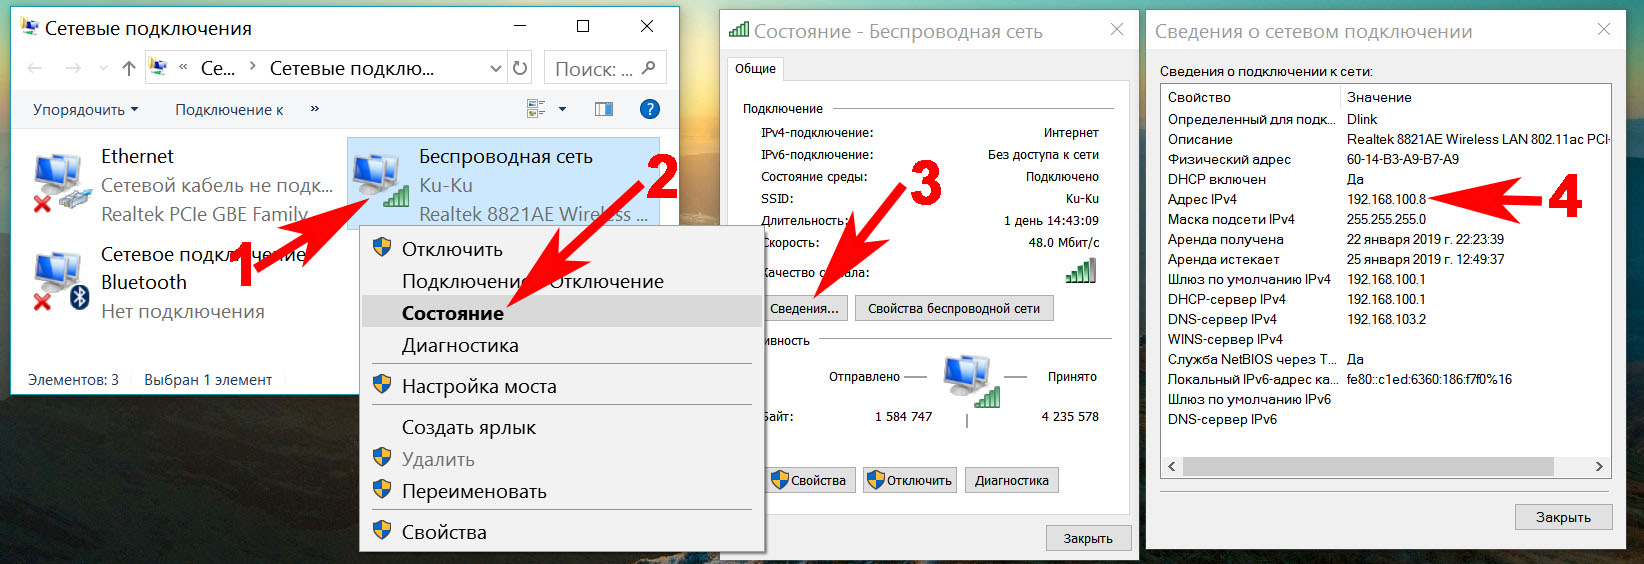Select the Адрес IPv4 row value 192.168.100.8
This screenshot has width=1644, height=564.
click(x=1386, y=199)
